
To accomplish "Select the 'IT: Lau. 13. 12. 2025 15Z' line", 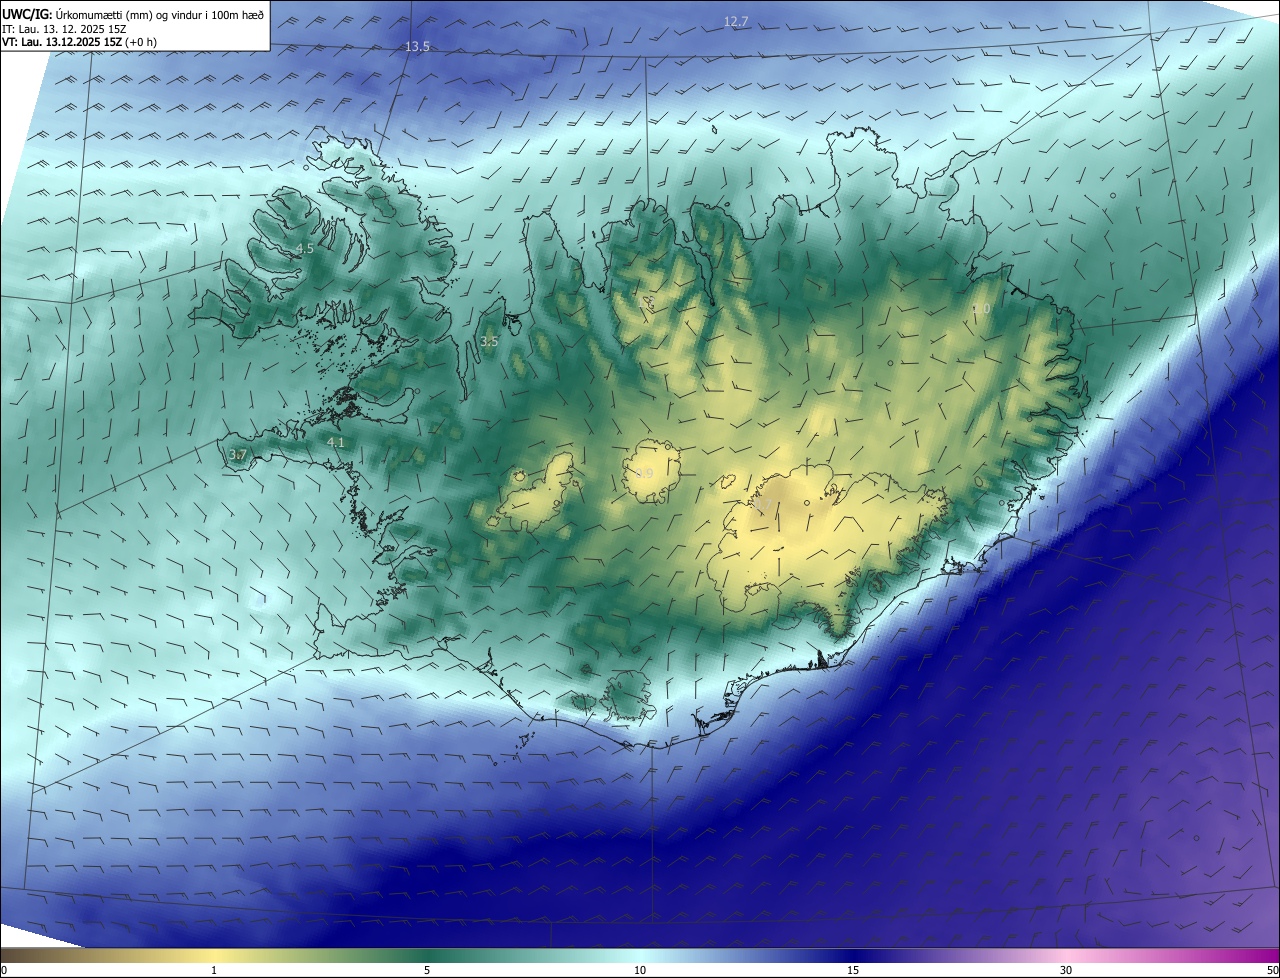I will click(64, 29).
